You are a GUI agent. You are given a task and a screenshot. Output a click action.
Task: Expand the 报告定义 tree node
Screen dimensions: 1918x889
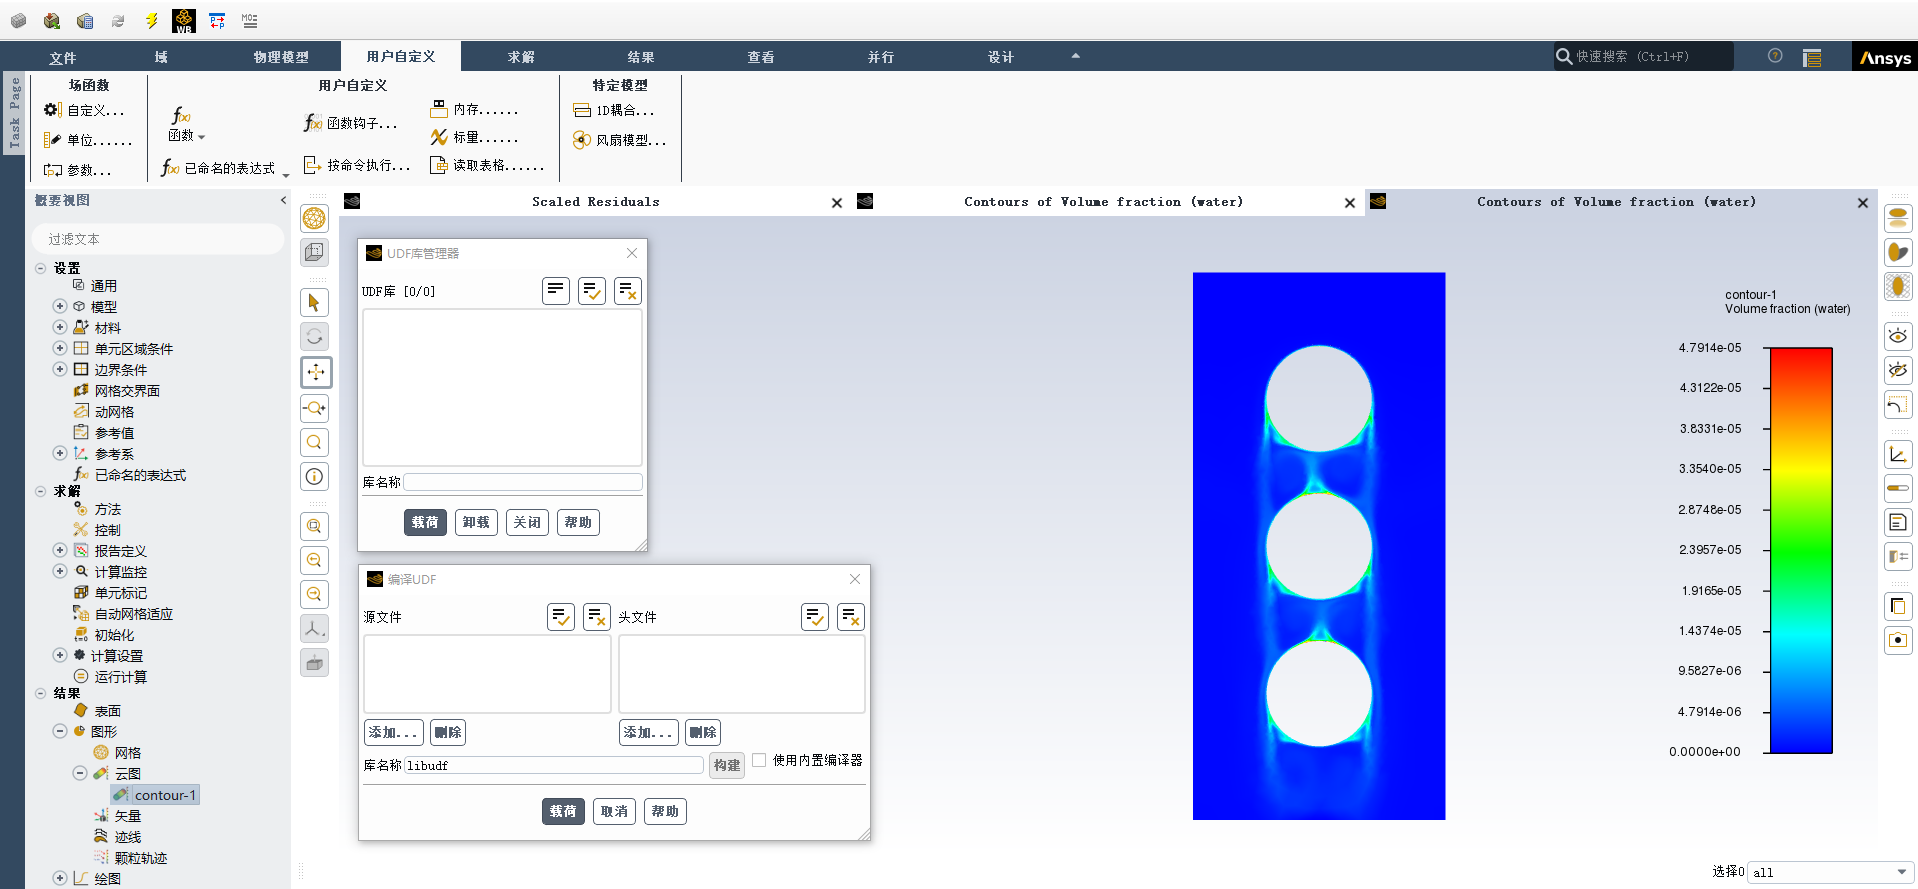pos(60,550)
